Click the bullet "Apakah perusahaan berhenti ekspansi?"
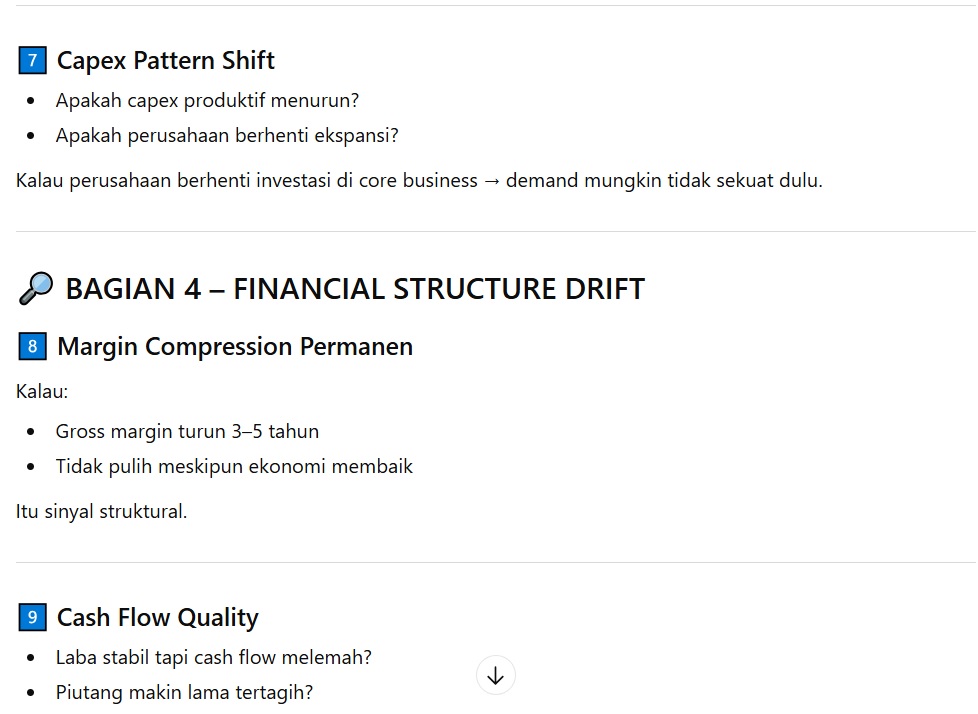Image resolution: width=978 pixels, height=714 pixels. click(227, 135)
